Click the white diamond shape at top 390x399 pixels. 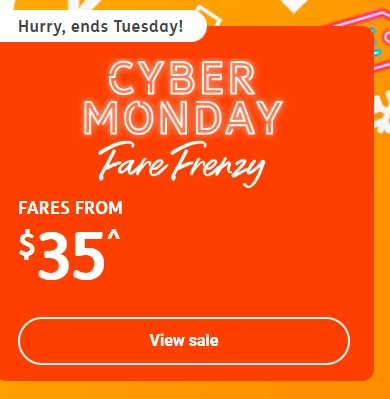(x=294, y=6)
